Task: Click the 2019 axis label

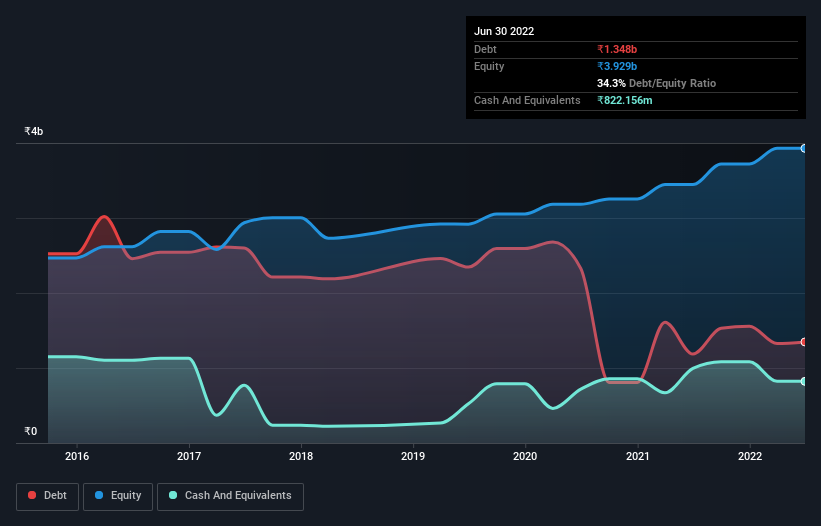Action: [x=413, y=456]
